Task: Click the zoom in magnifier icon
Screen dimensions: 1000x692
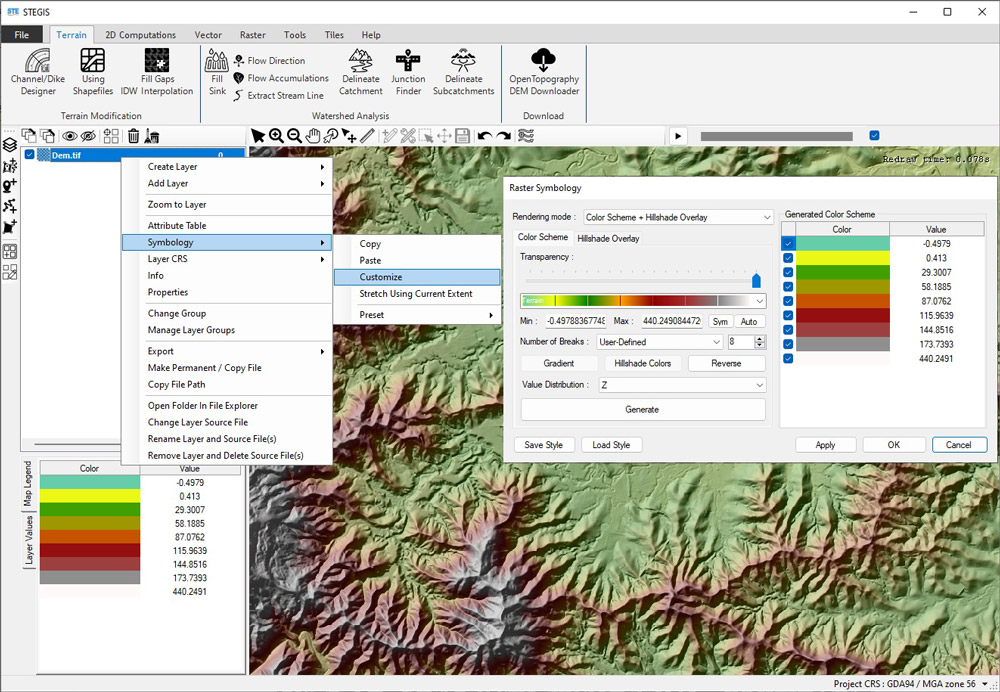Action: (x=276, y=136)
